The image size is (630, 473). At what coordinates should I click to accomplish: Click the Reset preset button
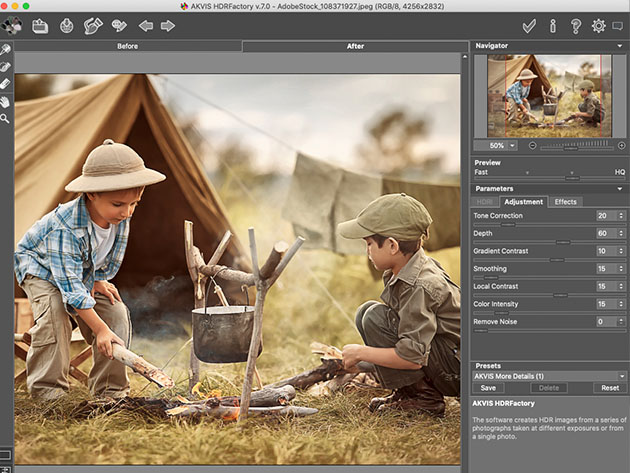tap(609, 387)
